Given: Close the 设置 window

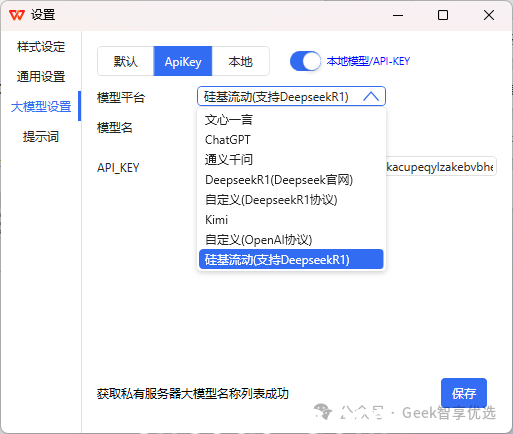Looking at the screenshot, I should [489, 15].
